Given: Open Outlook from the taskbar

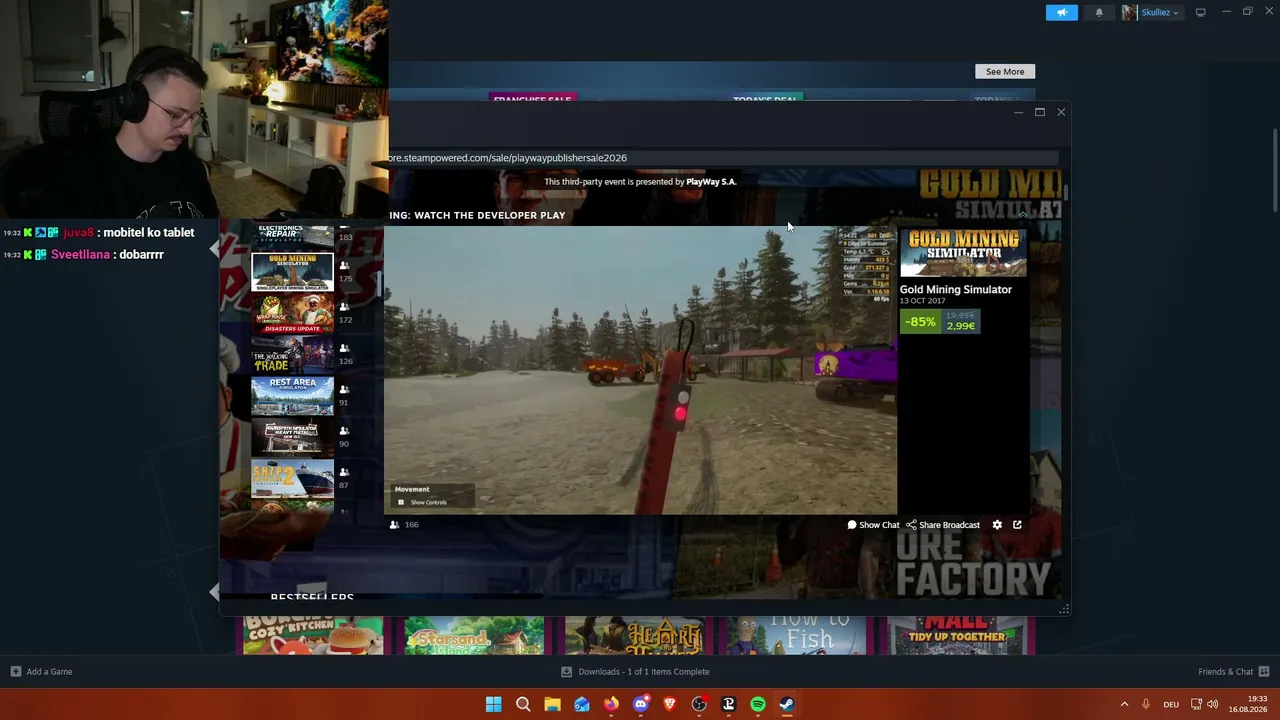Looking at the screenshot, I should pyautogui.click(x=582, y=705).
